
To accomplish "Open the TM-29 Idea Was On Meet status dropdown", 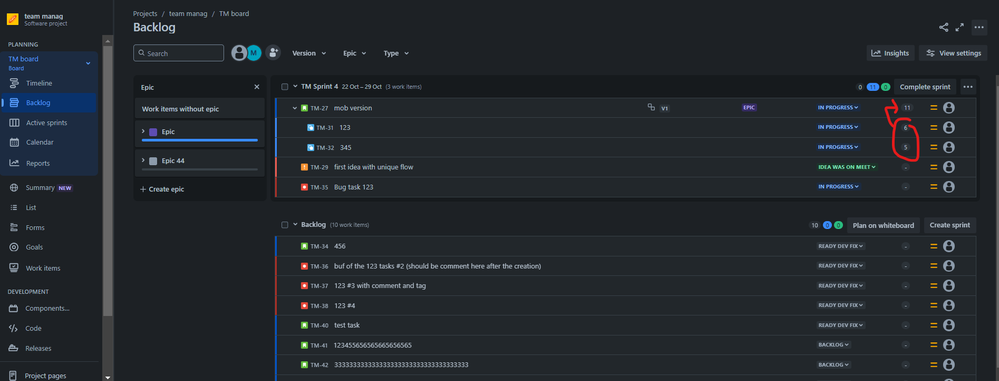I will tap(847, 167).
